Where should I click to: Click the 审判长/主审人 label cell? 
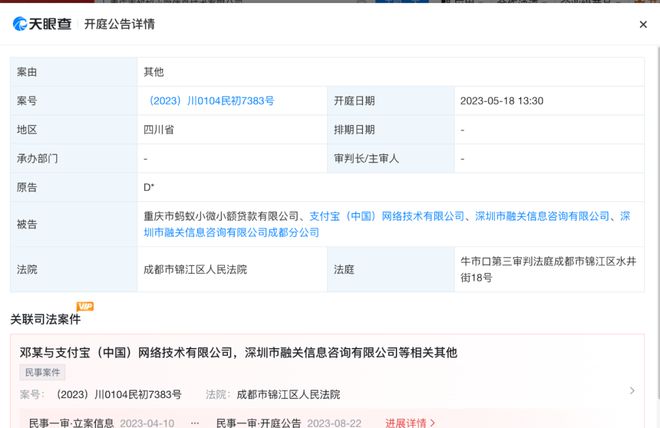pos(391,159)
